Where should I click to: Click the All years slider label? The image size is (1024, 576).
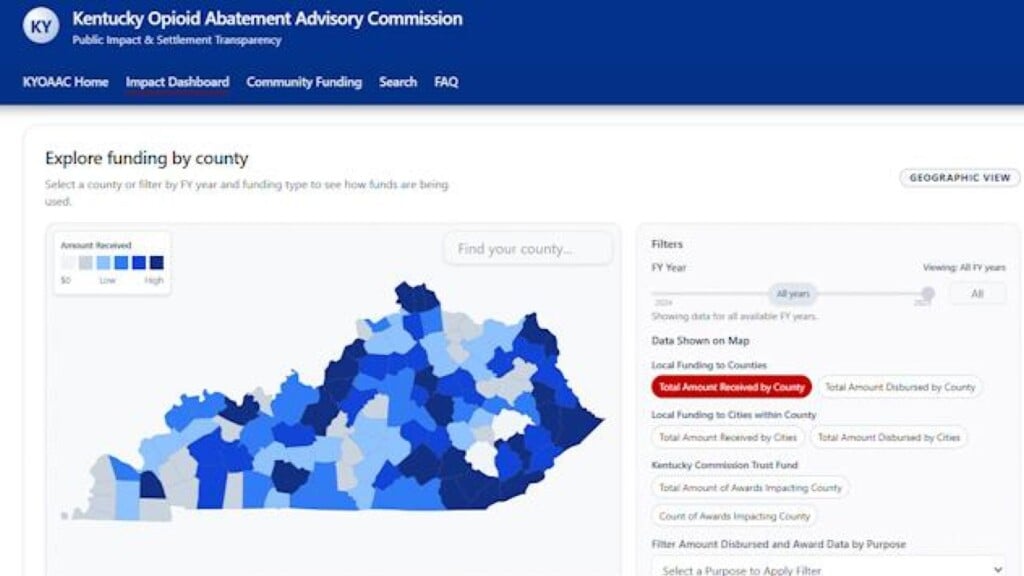tap(793, 294)
